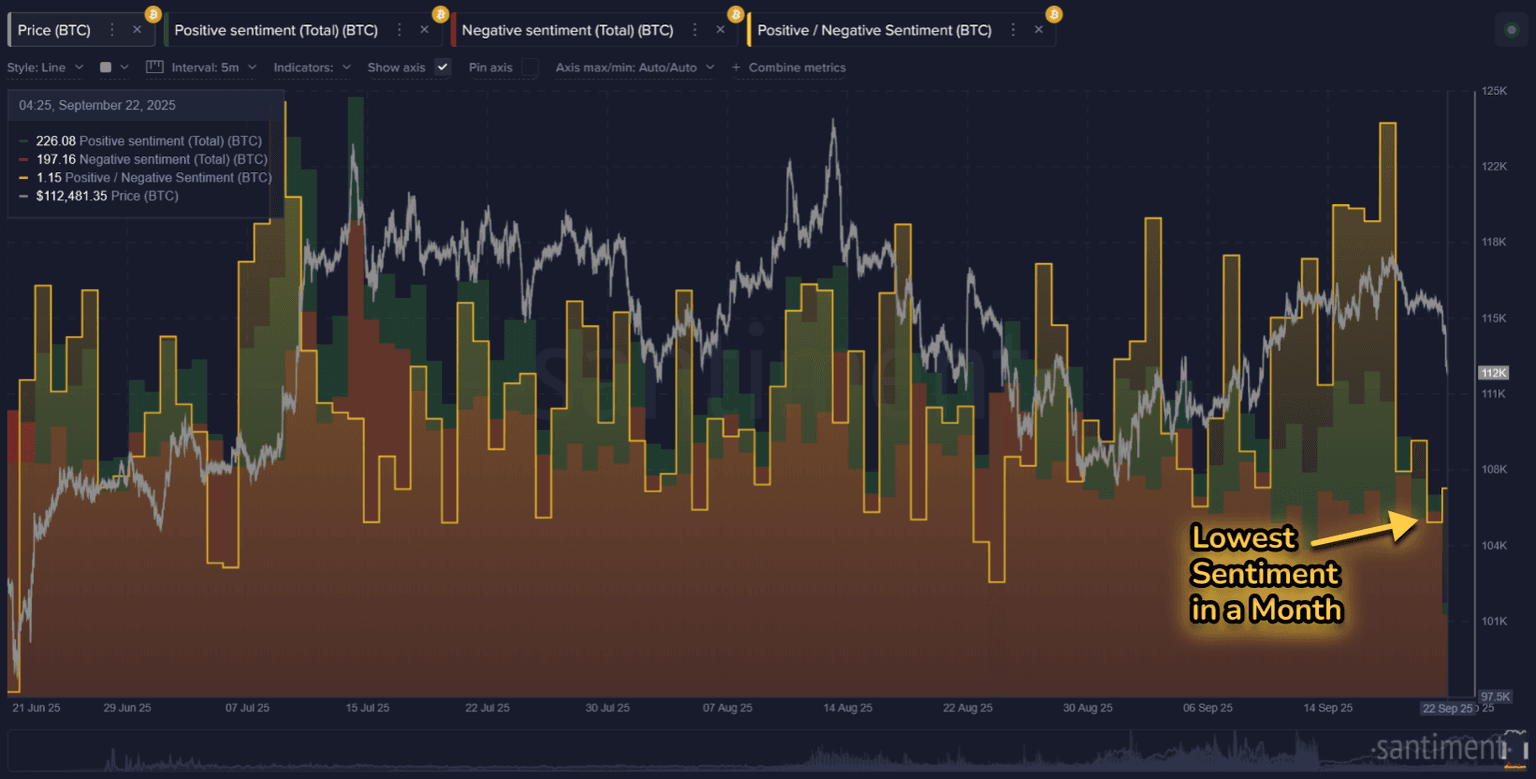Image resolution: width=1536 pixels, height=779 pixels.
Task: Click the Bitcoin badge on the Price (BTC) tab
Action: point(153,14)
